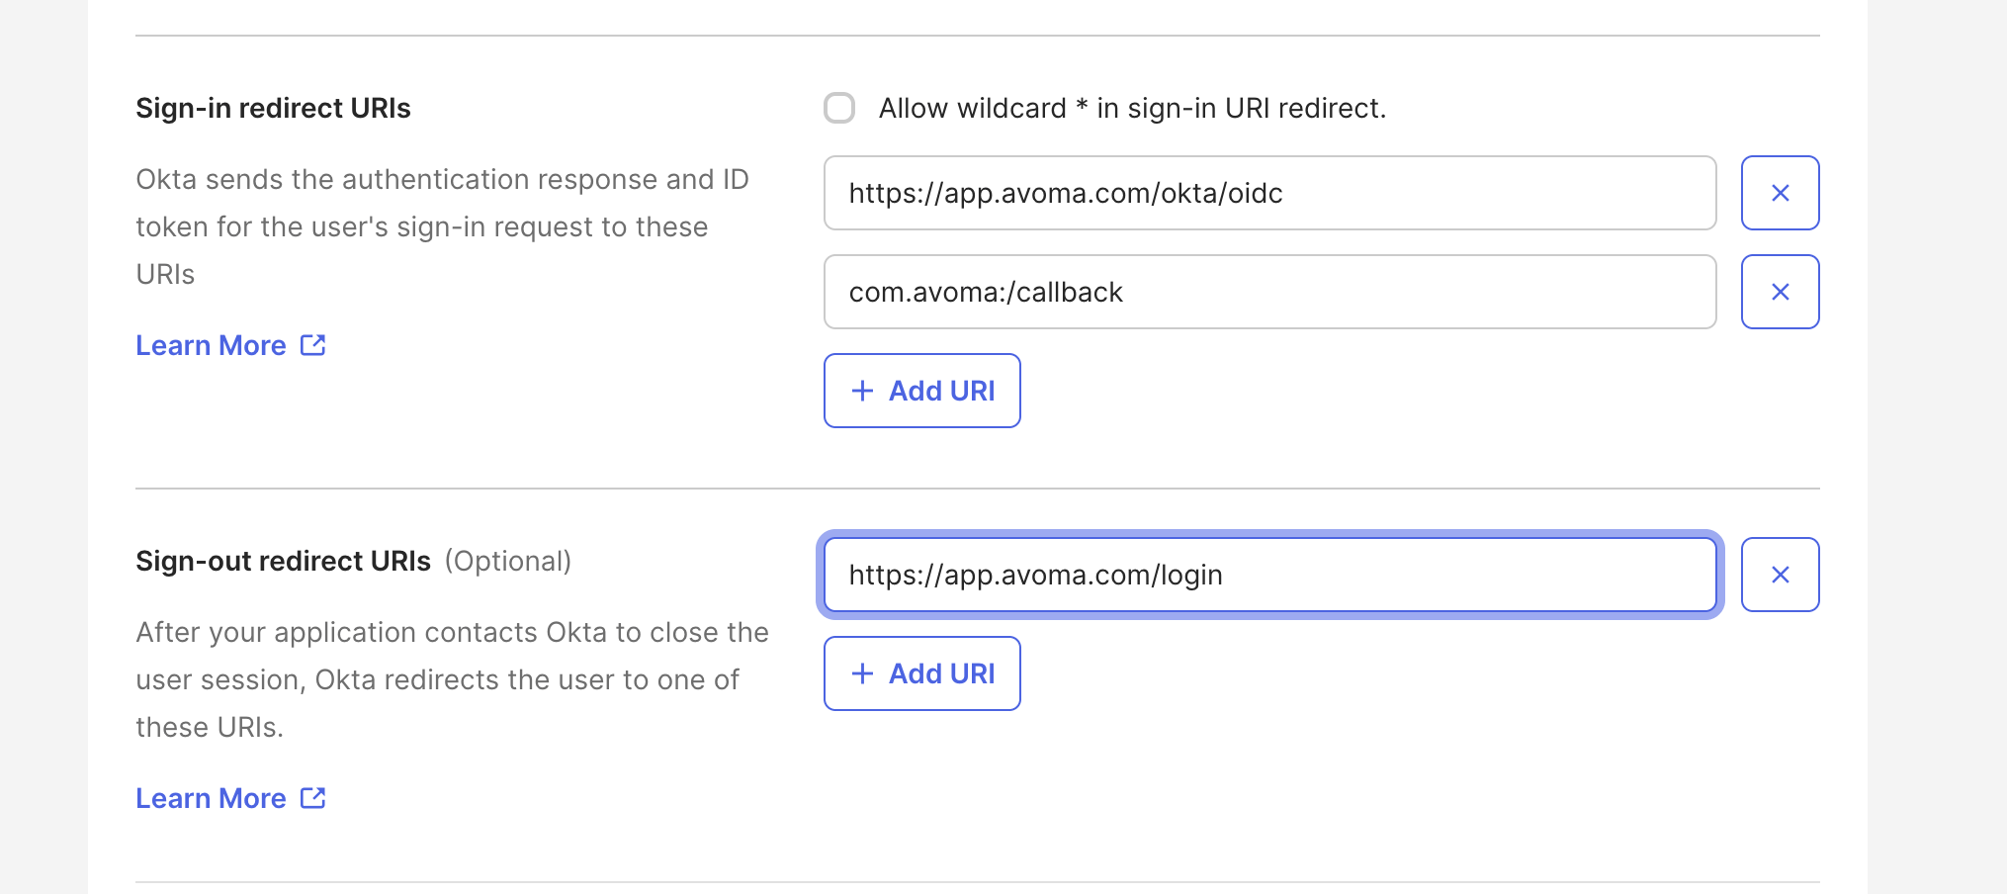Open the external-link icon beside the second Learn More
The width and height of the screenshot is (2007, 894).
point(313,798)
